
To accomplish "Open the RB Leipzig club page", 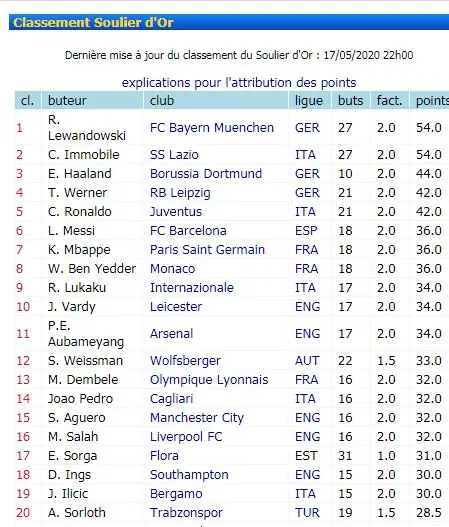I will [x=180, y=193].
